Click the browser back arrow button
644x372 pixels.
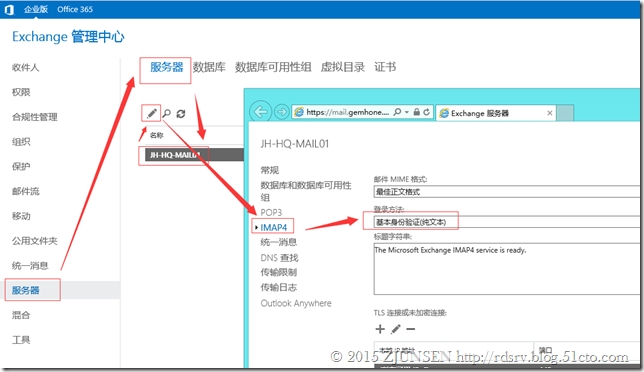click(x=260, y=112)
